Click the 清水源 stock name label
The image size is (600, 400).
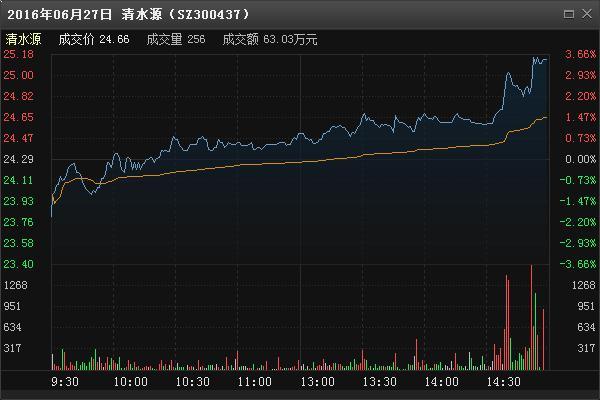pyautogui.click(x=23, y=39)
